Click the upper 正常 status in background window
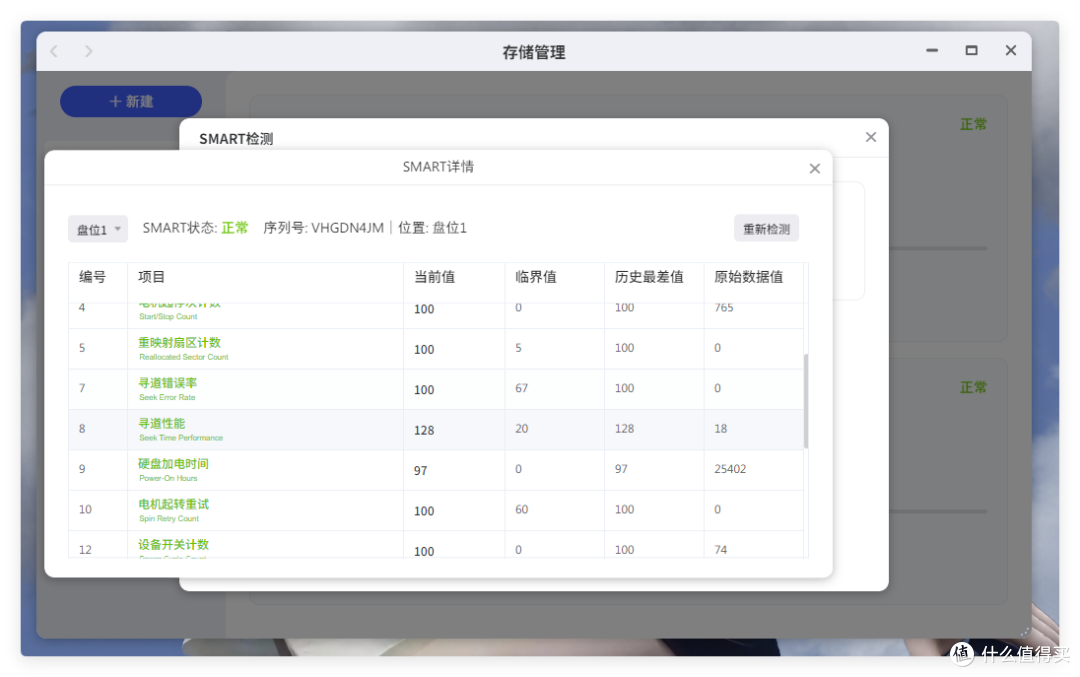 (973, 124)
